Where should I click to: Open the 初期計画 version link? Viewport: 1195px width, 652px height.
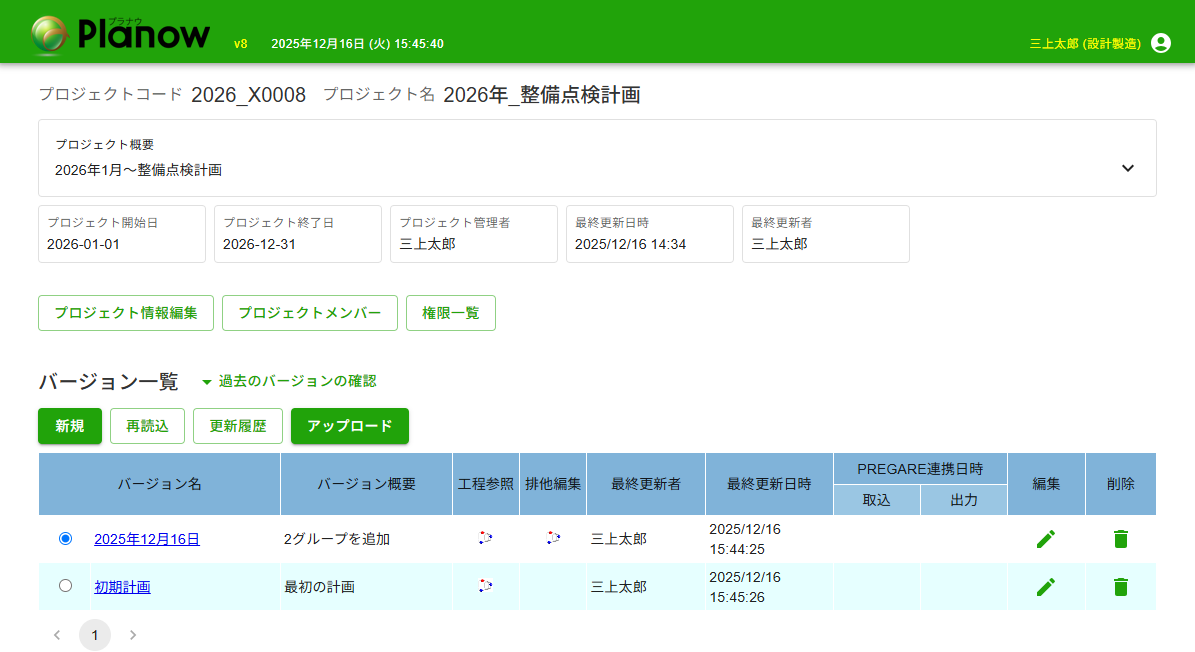click(x=122, y=587)
